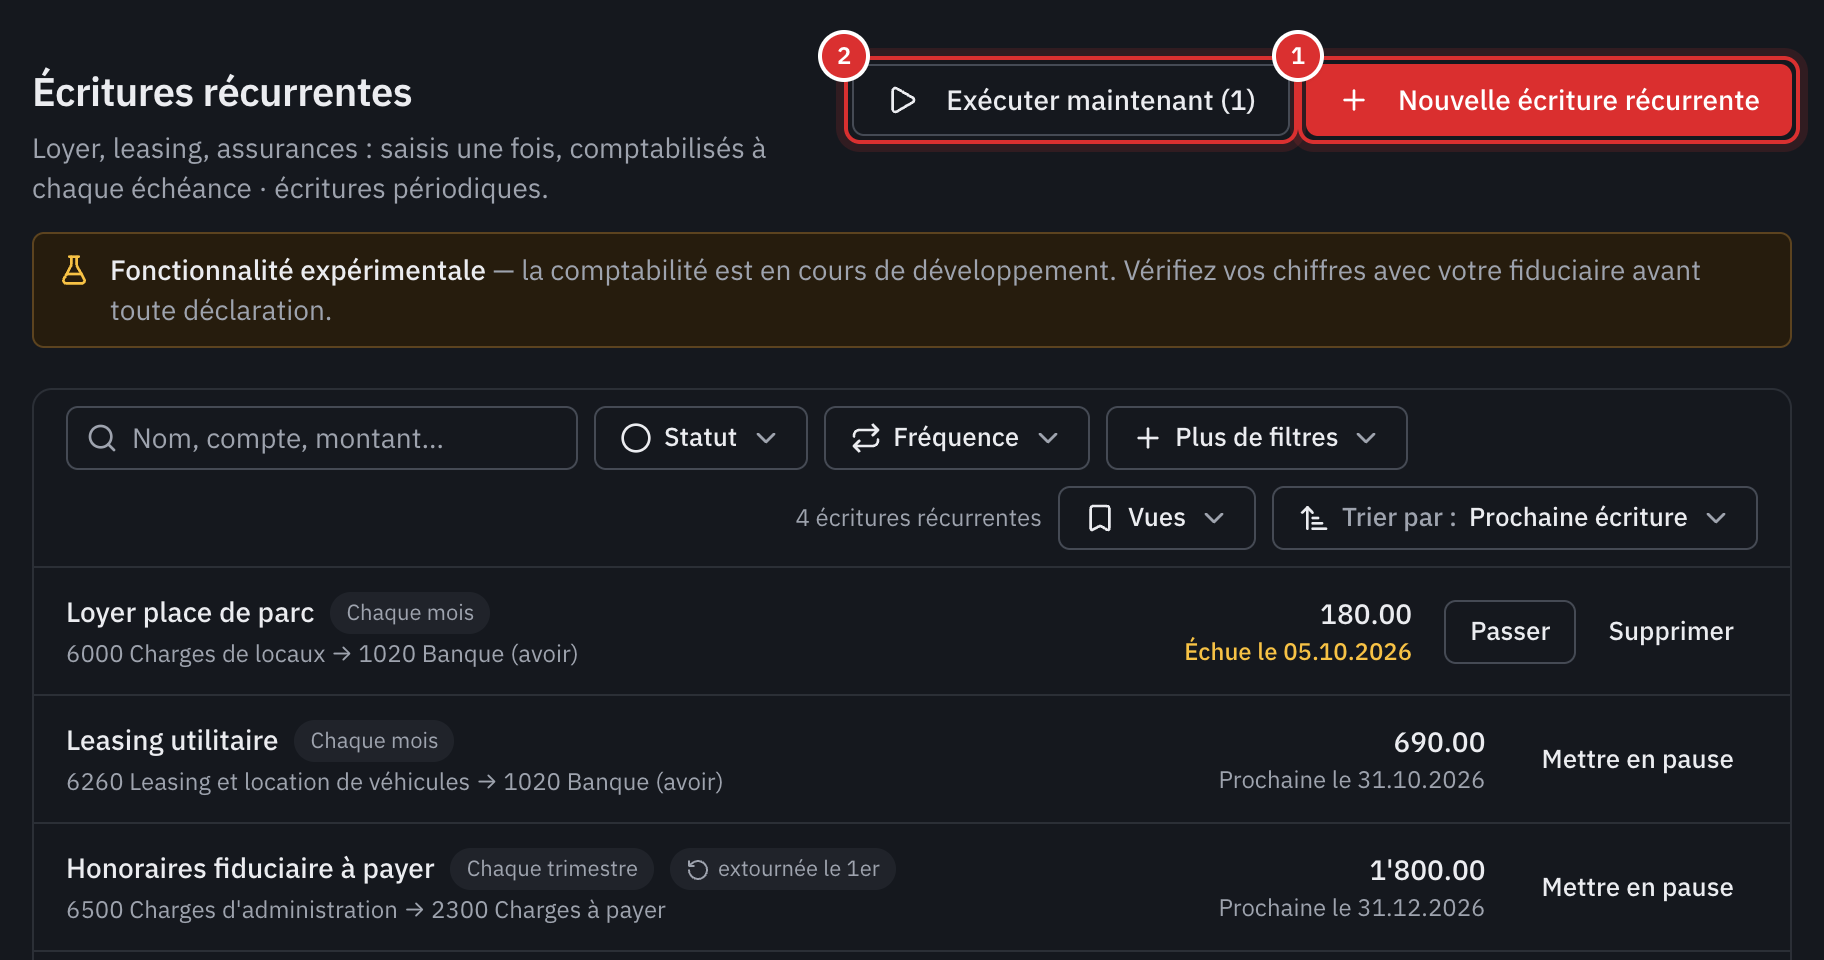This screenshot has height=960, width=1824.
Task: Focus the Nom, compte, montant search field
Action: [x=322, y=438]
